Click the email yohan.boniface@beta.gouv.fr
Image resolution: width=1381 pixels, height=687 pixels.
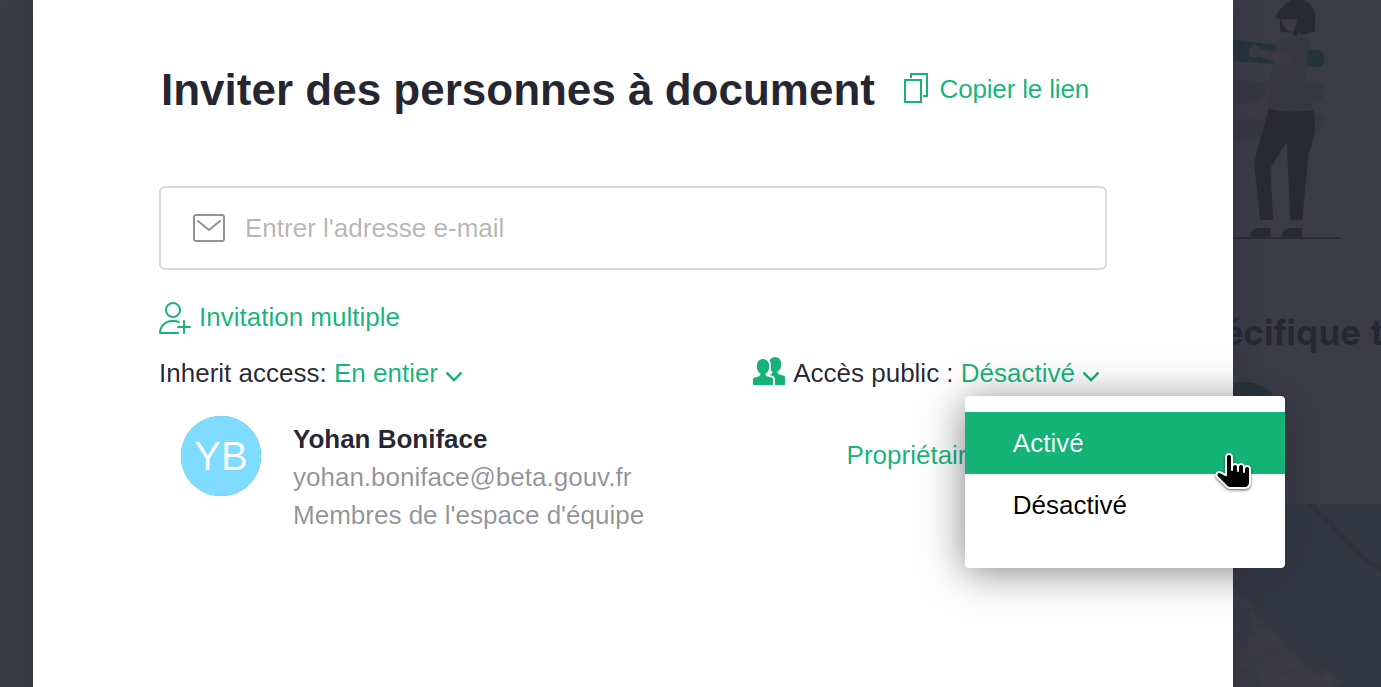(x=462, y=477)
